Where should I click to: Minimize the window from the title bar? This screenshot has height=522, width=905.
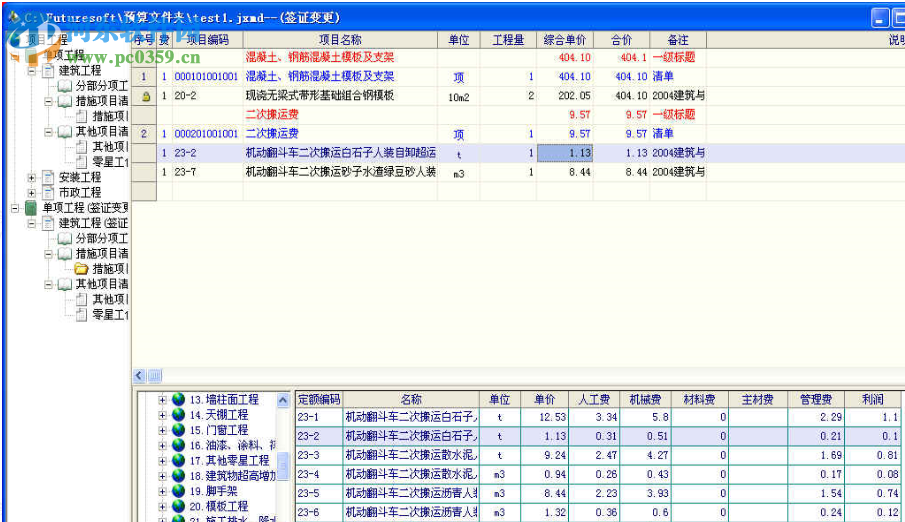click(880, 18)
